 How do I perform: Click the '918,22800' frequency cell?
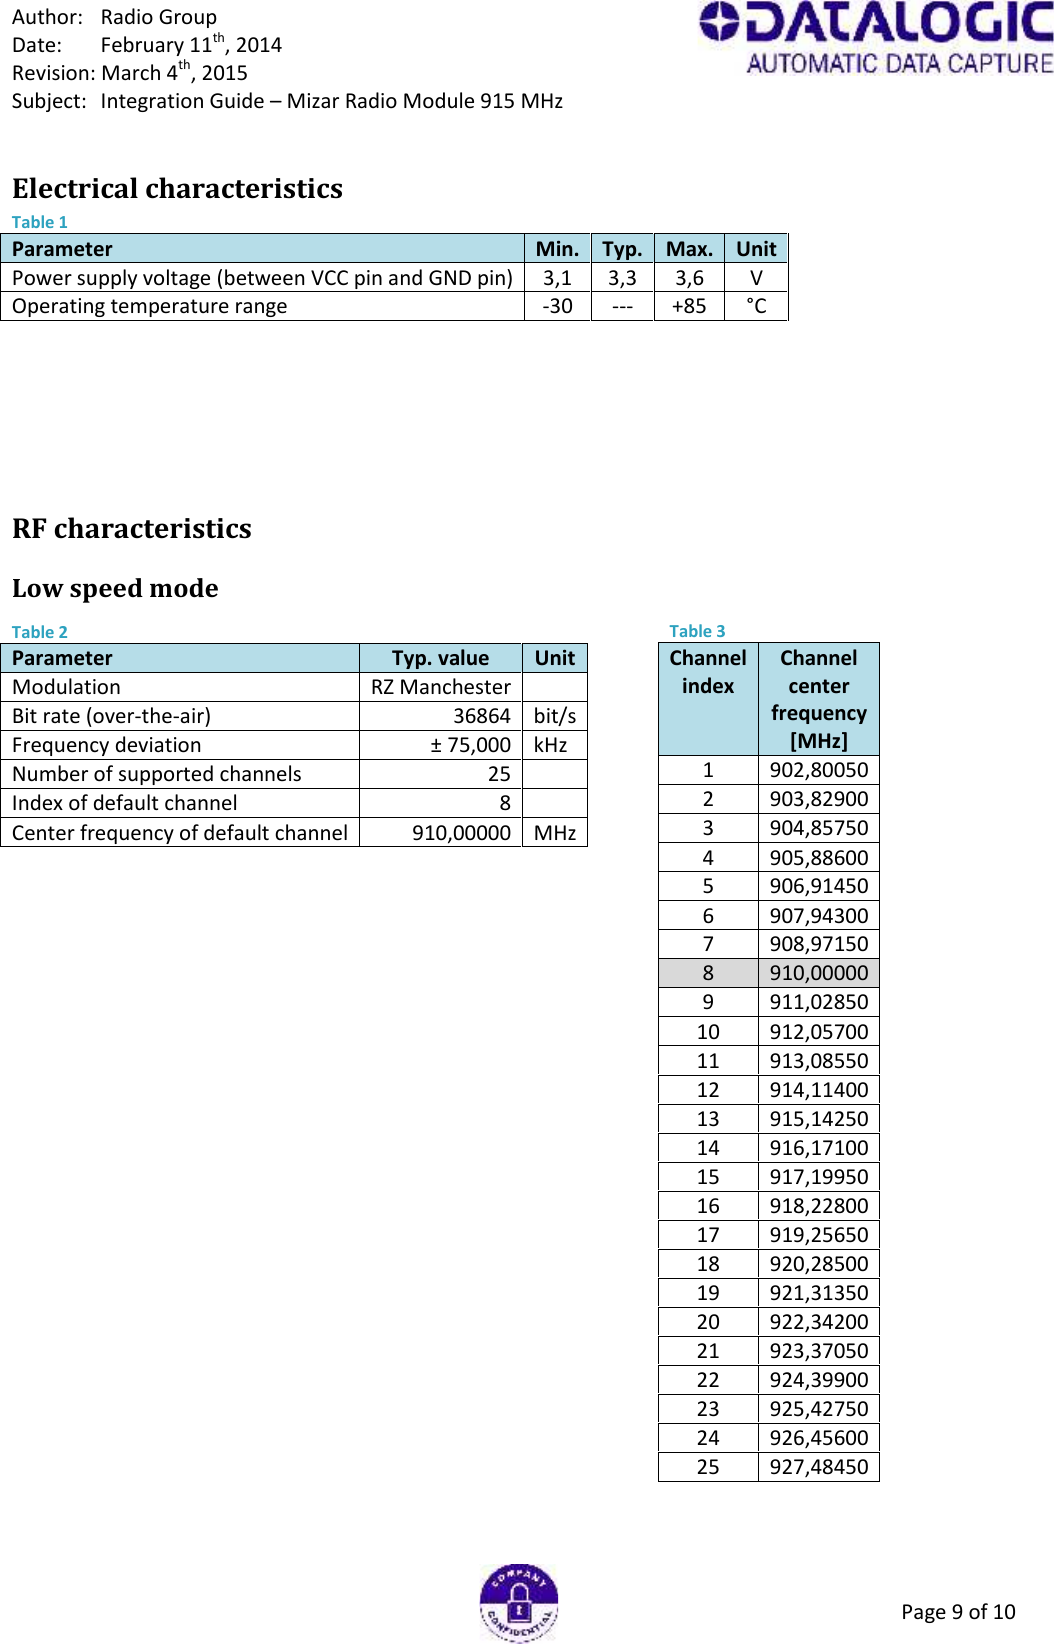click(x=819, y=1205)
